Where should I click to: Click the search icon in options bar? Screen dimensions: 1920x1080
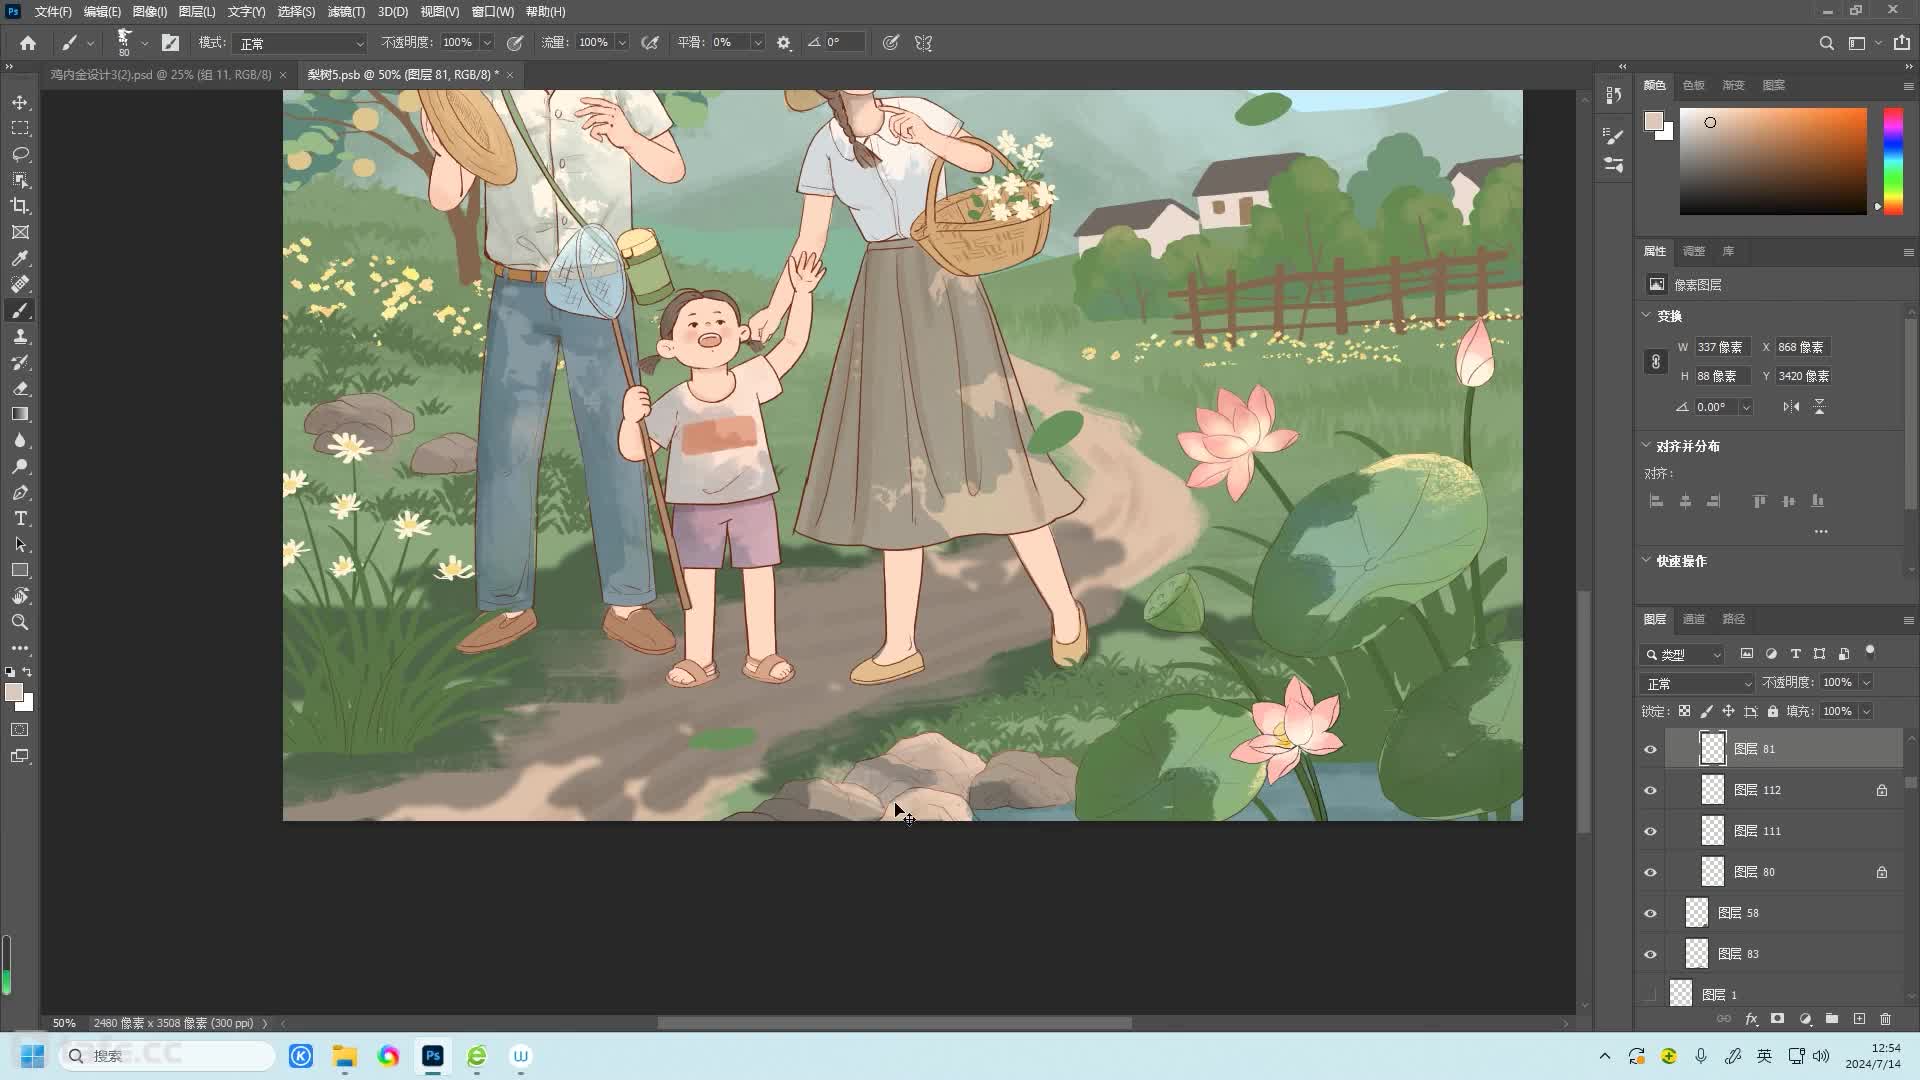pos(1826,43)
